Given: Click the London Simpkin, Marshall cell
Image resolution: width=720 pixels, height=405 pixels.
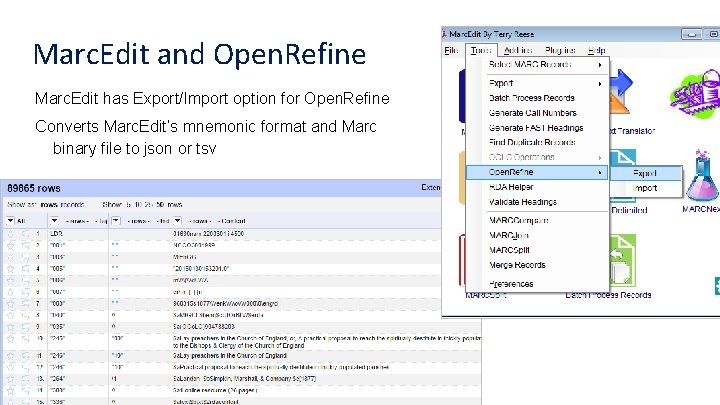Looking at the screenshot, I should click(x=244, y=379).
